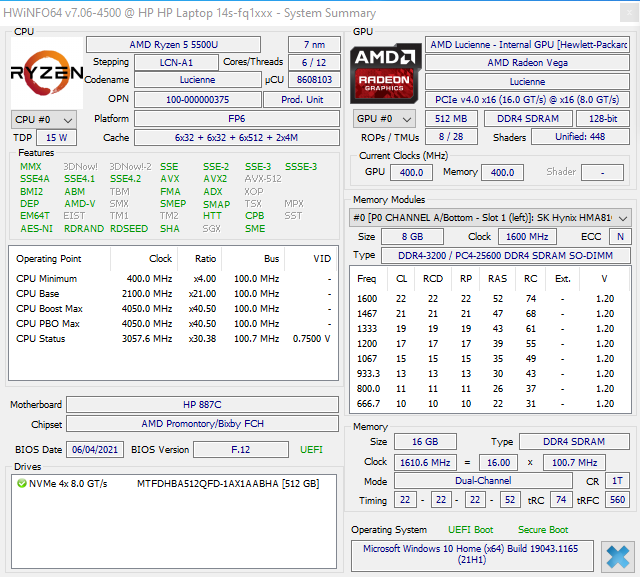Click the 6 / 12 cores/threads value
The height and width of the screenshot is (577, 640).
pyautogui.click(x=314, y=62)
